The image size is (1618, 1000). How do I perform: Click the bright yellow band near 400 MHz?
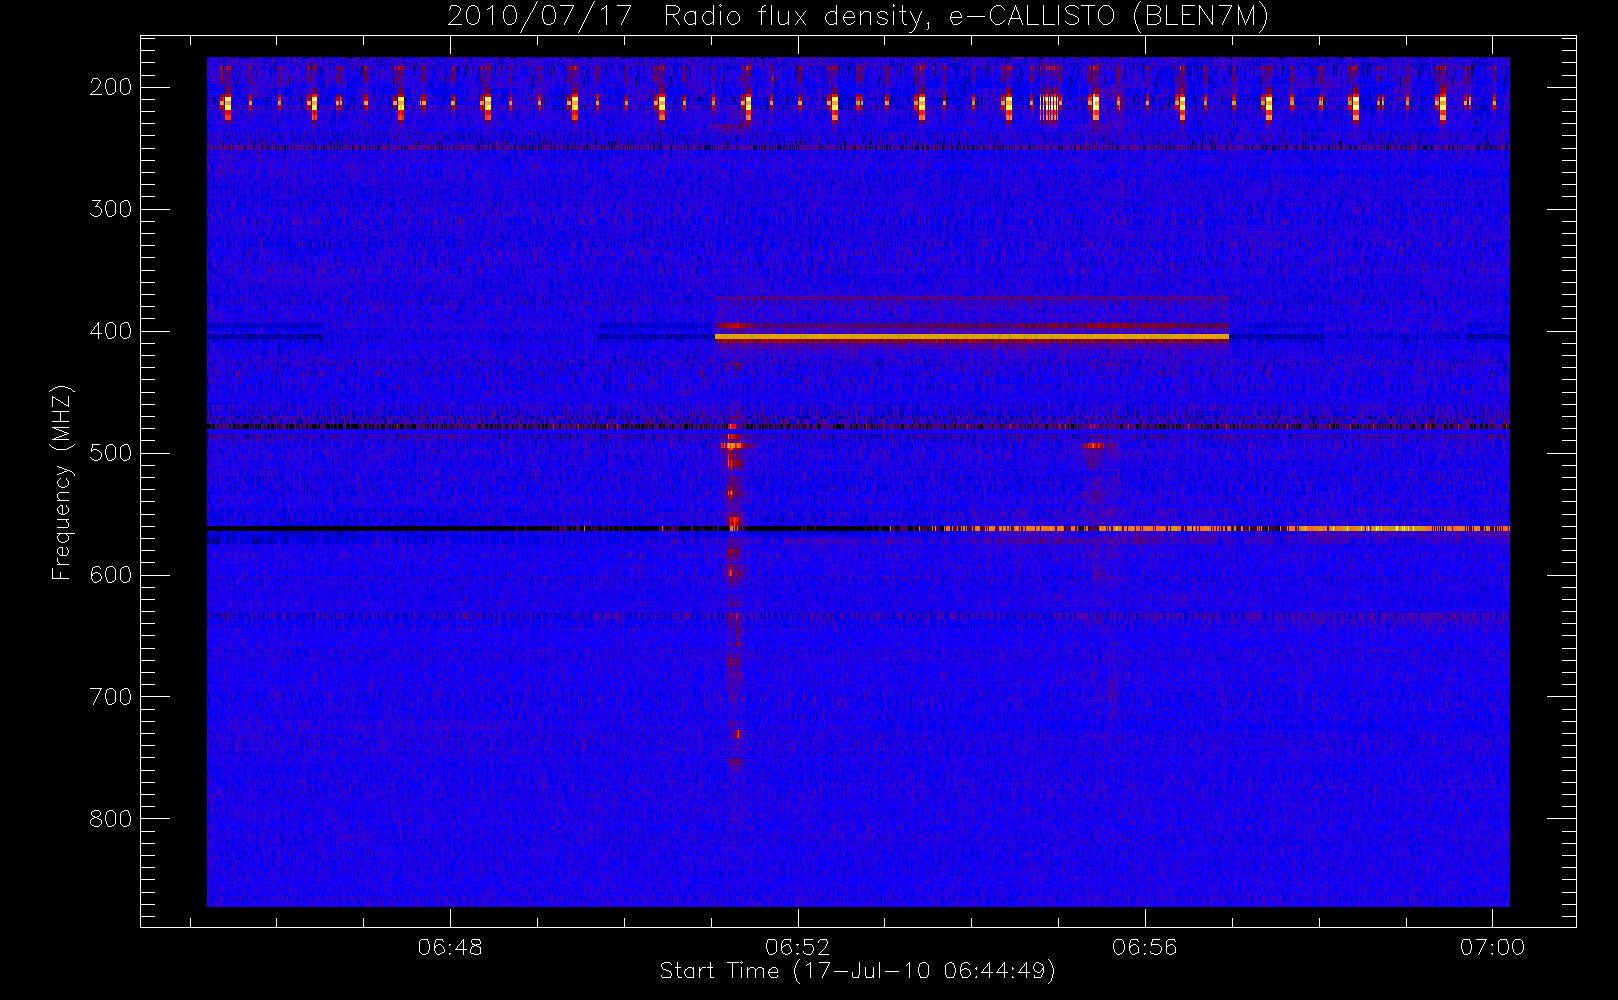pyautogui.click(x=972, y=337)
